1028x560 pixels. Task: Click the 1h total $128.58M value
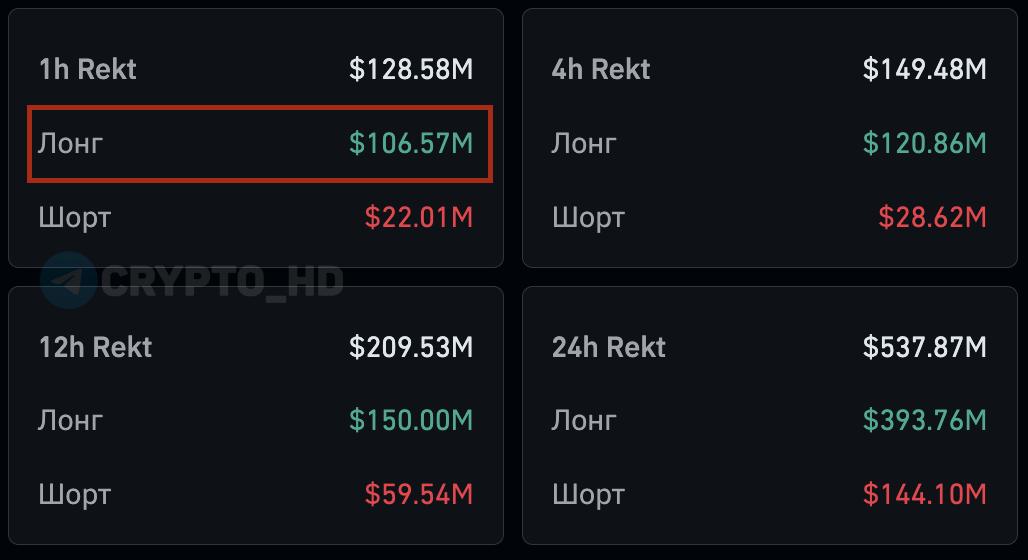[x=411, y=69]
